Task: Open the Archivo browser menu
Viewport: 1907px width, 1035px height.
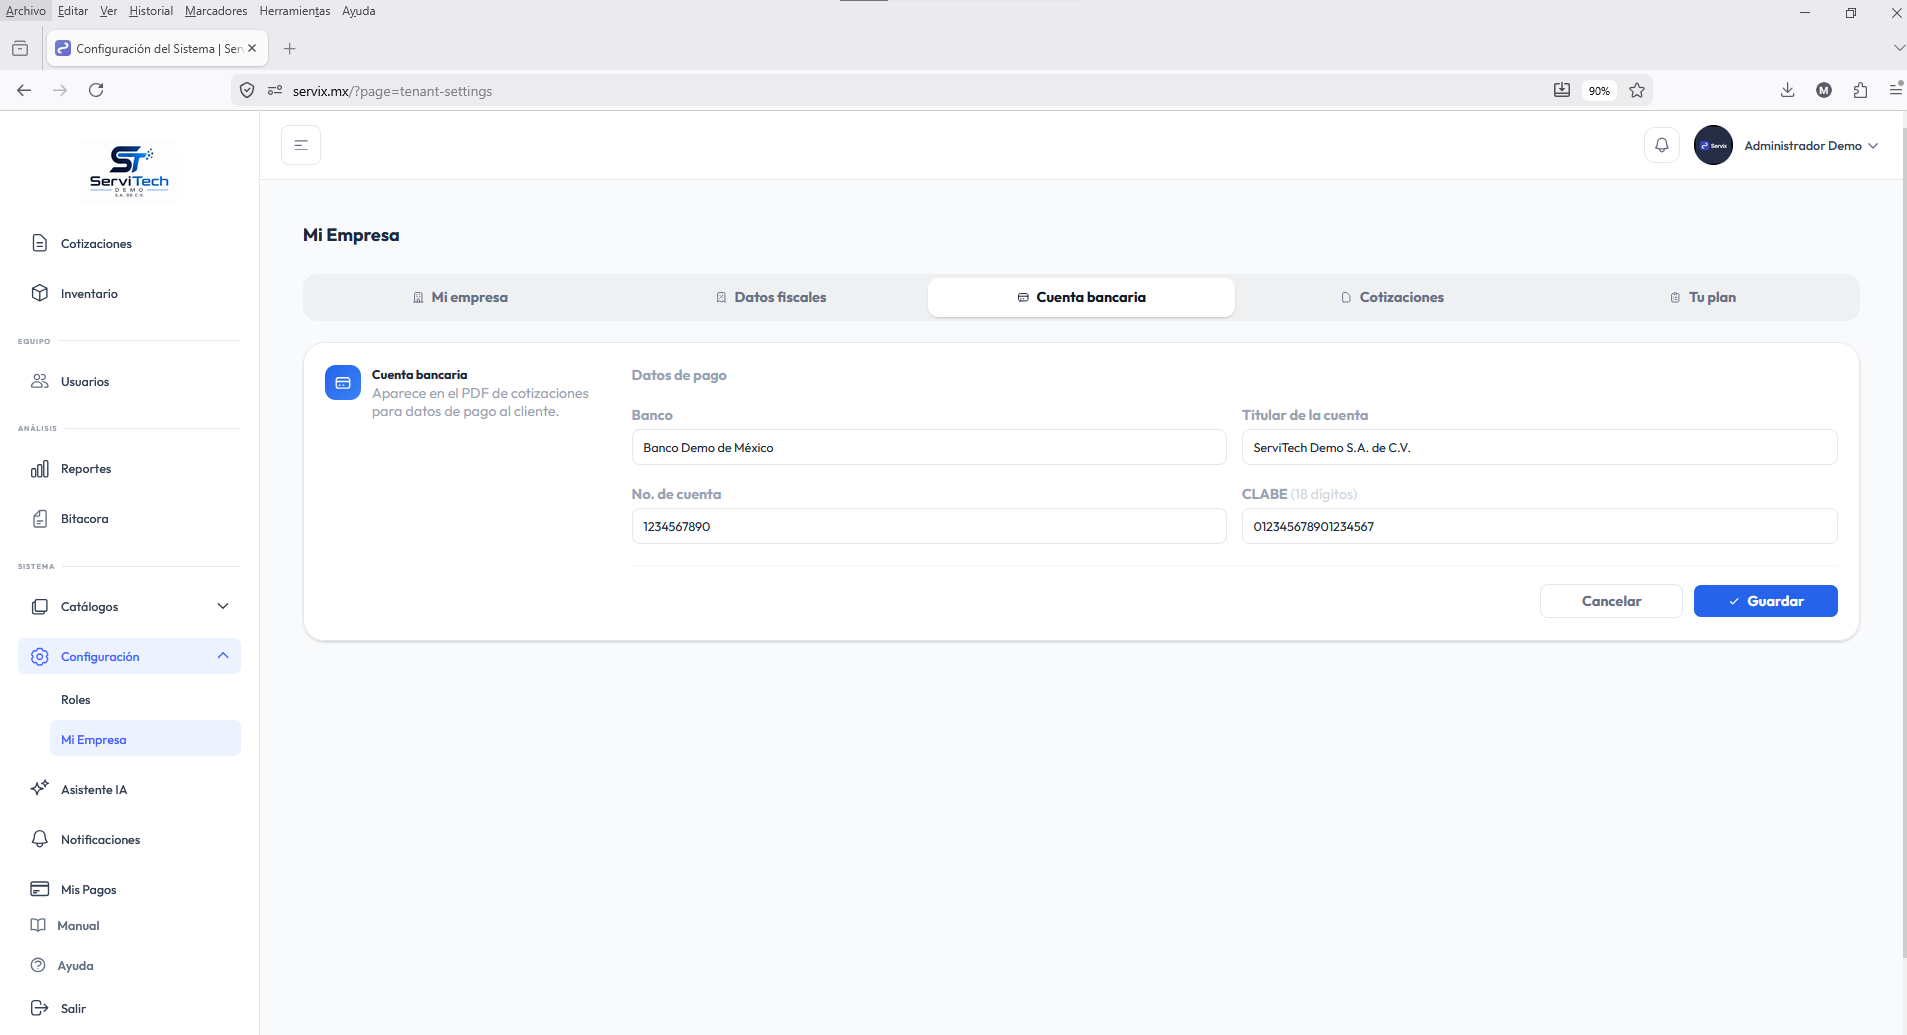Action: coord(26,11)
